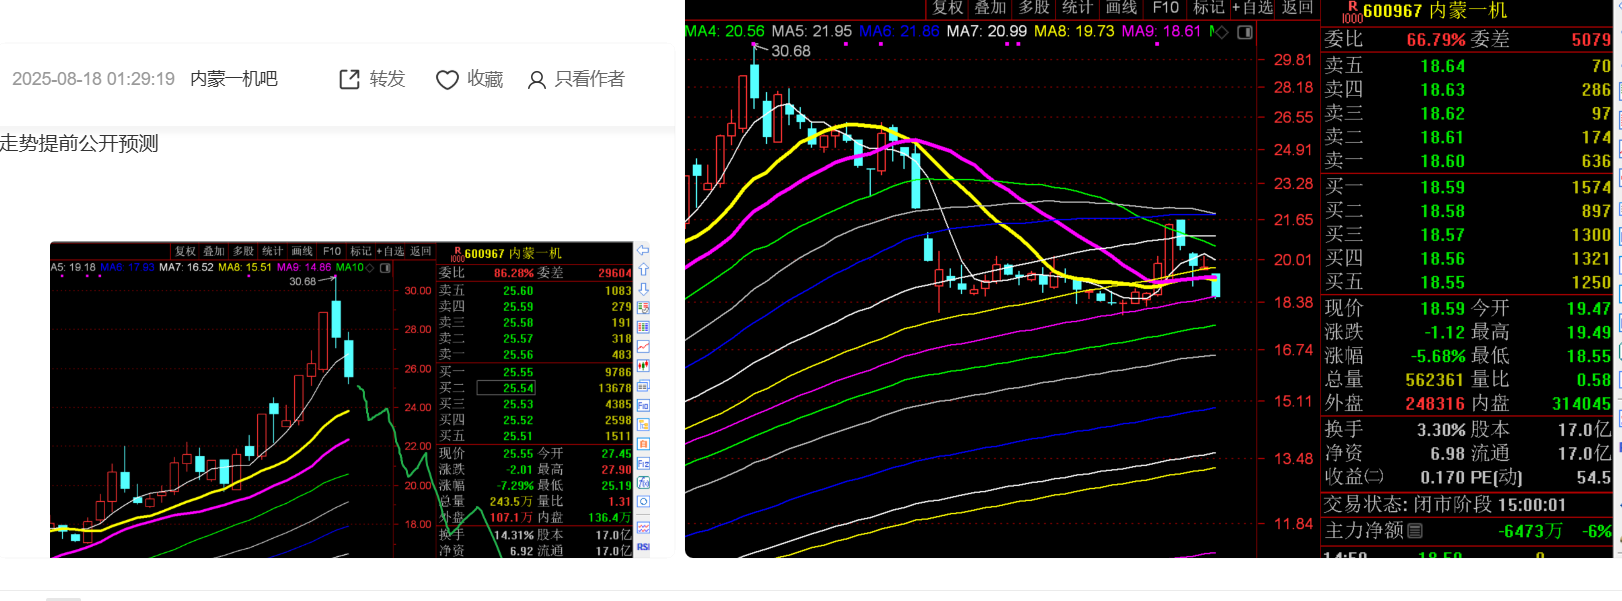Image resolution: width=1622 pixels, height=601 pixels.
Task: Click the MA7: 20.99 indicator label
Action: click(986, 32)
